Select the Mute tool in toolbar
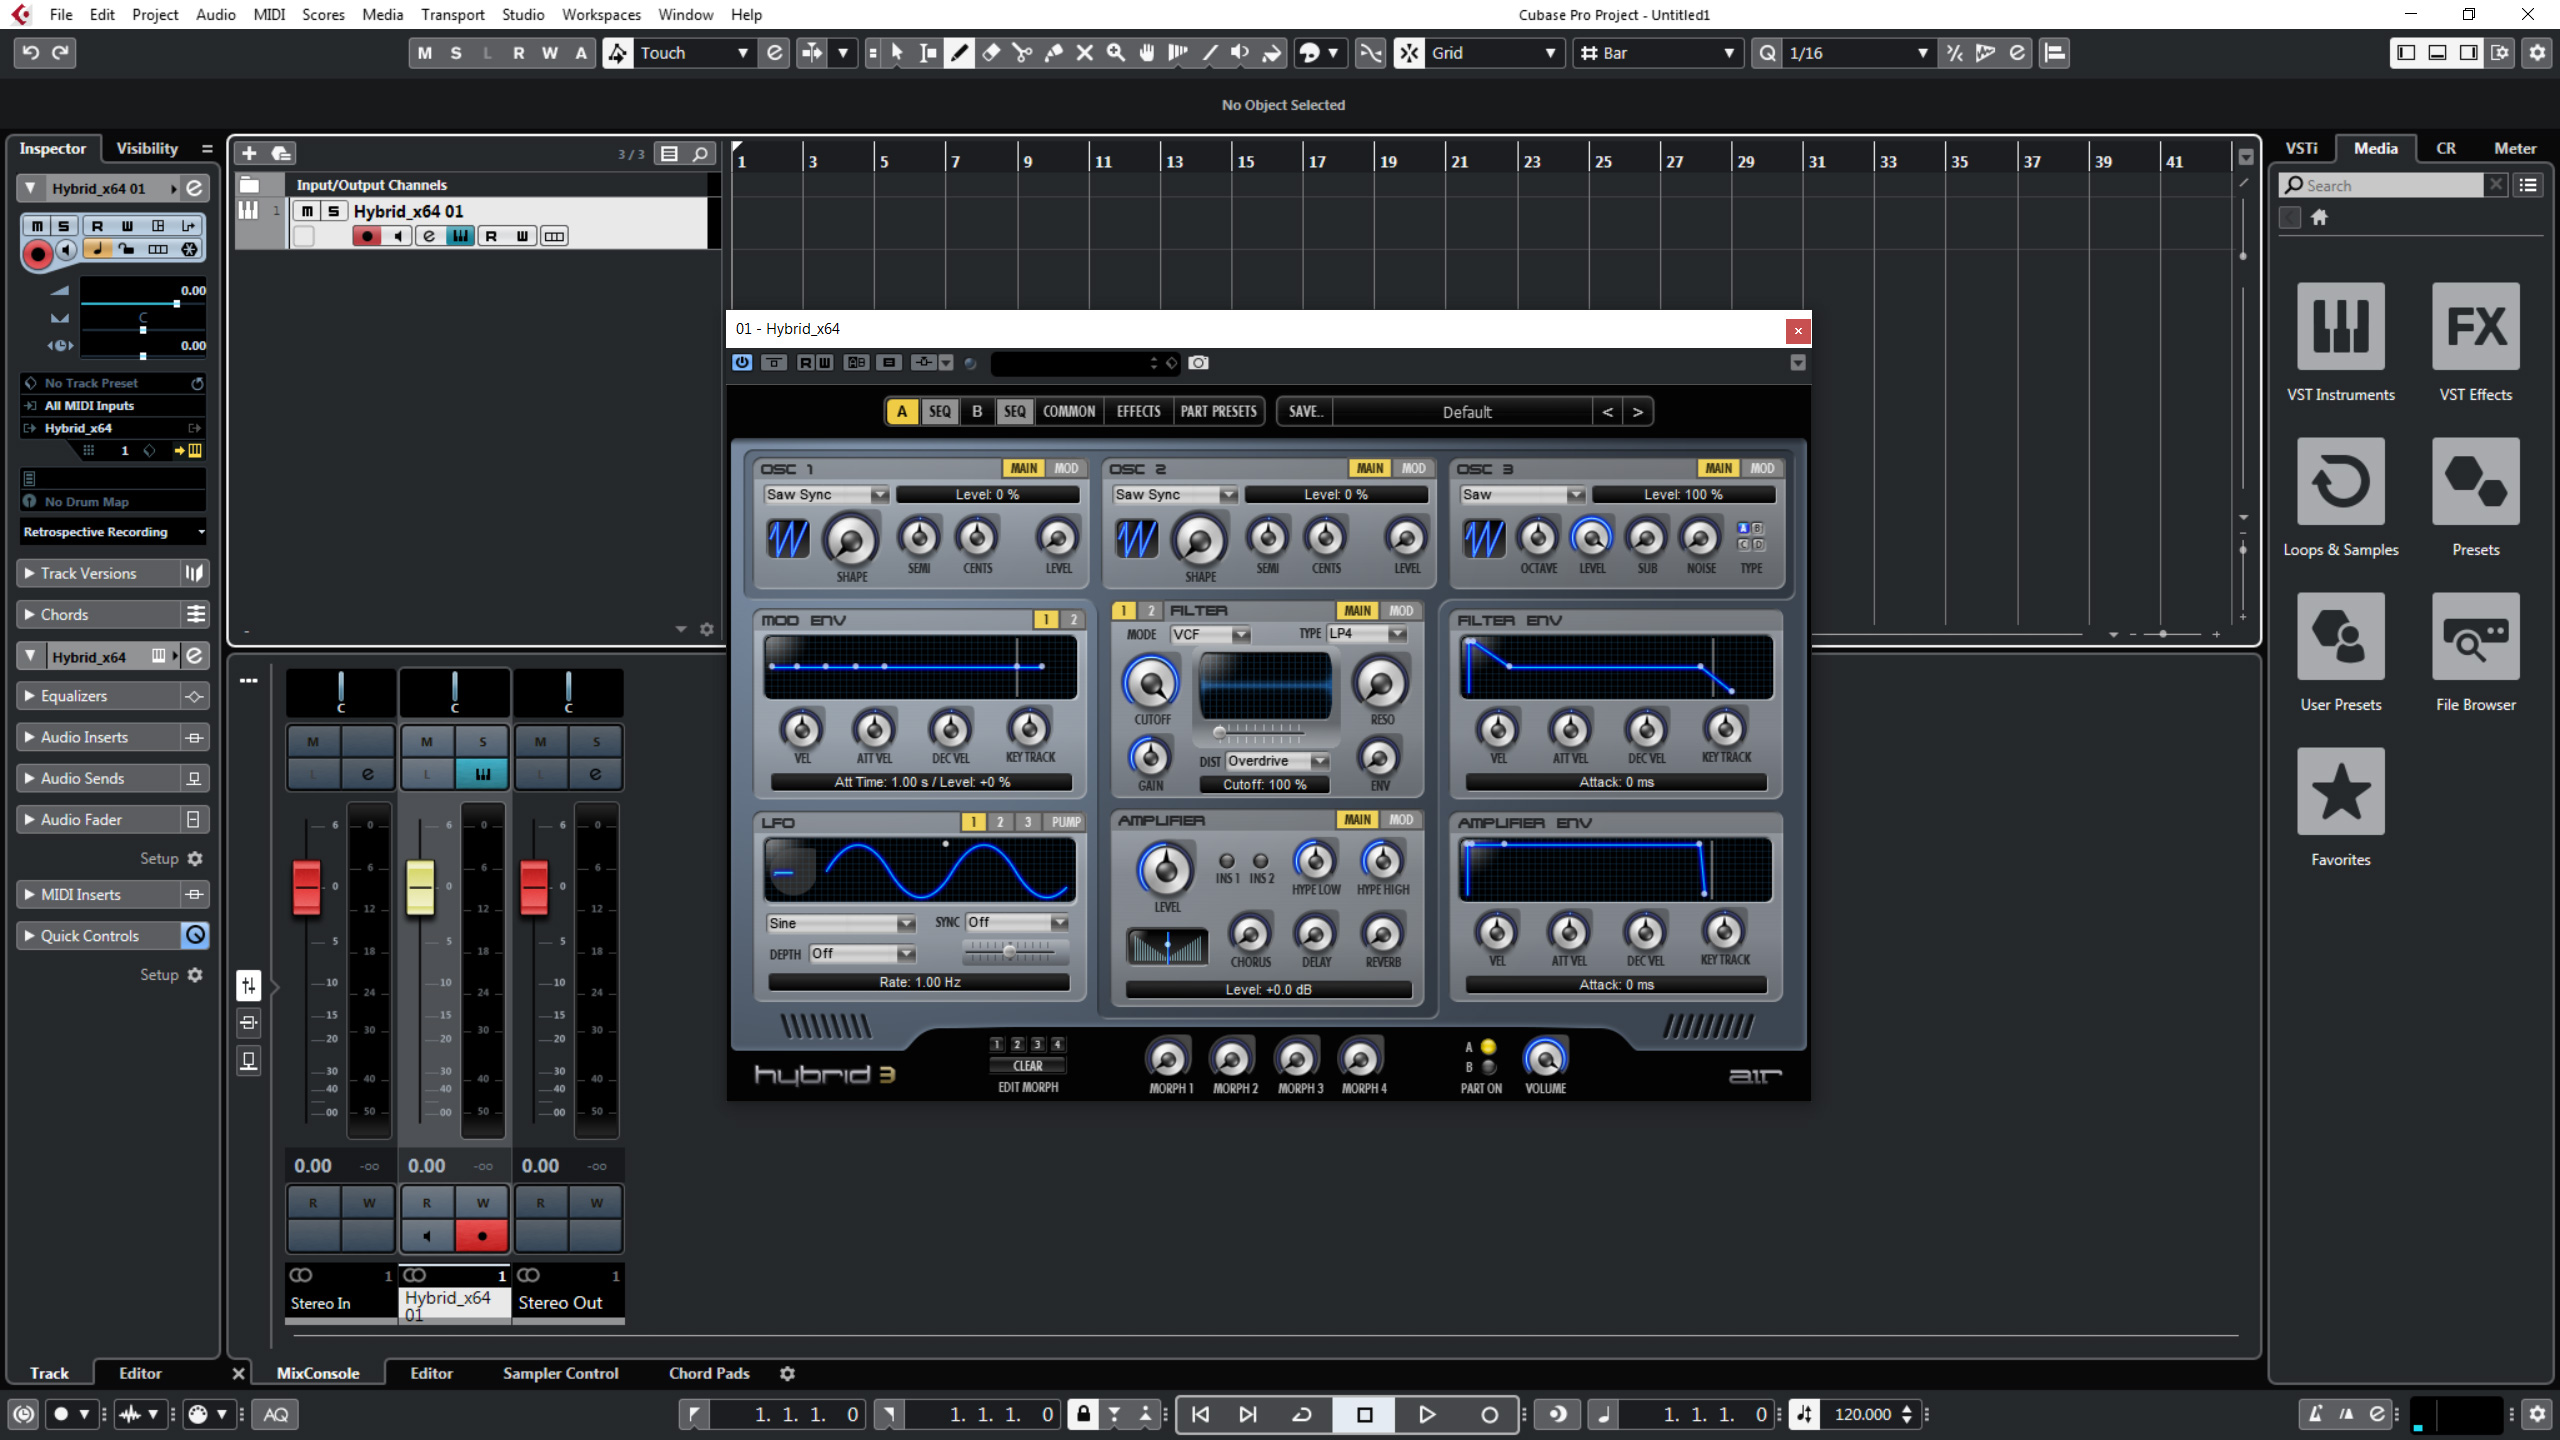The height and width of the screenshot is (1440, 2560). click(x=1084, y=53)
